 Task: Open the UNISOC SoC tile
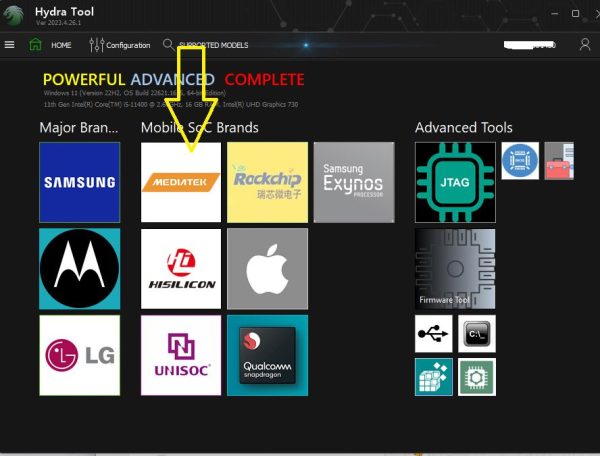click(x=181, y=355)
